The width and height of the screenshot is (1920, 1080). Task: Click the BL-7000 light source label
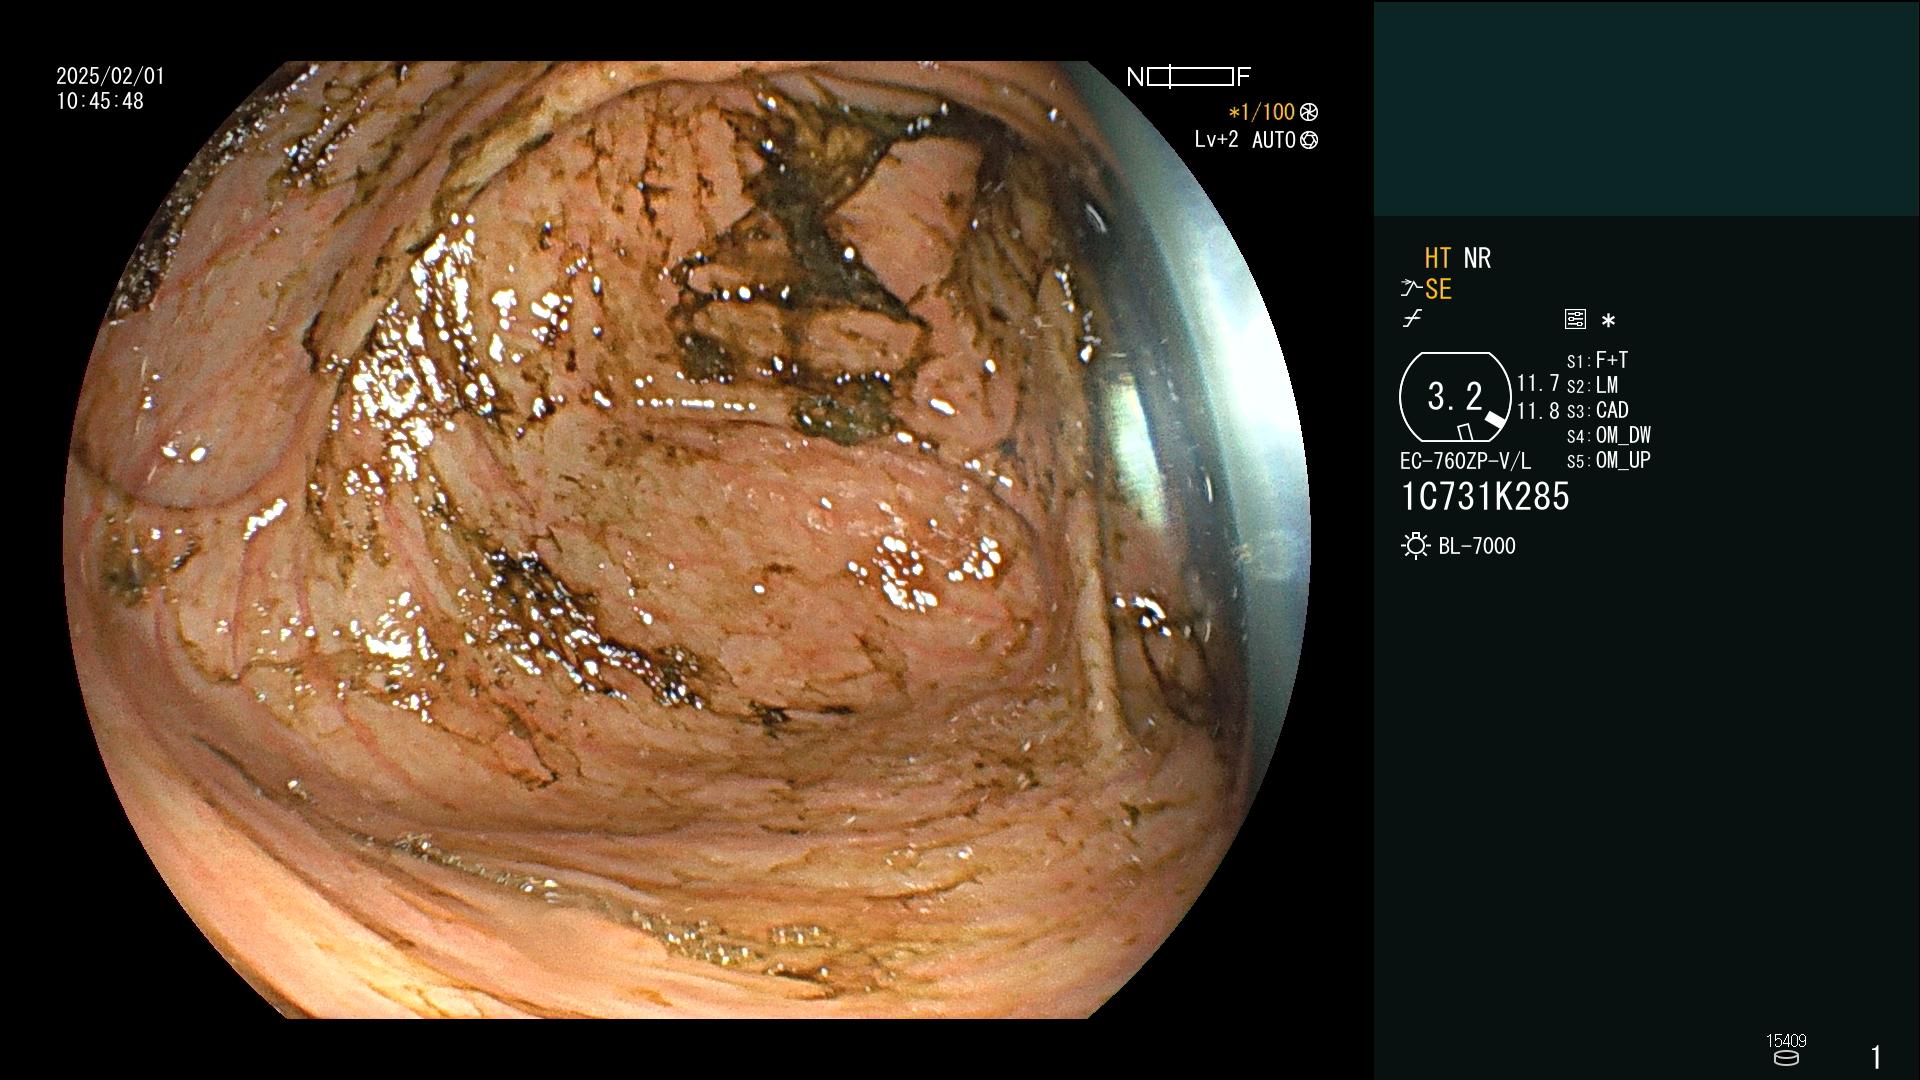pos(1477,546)
